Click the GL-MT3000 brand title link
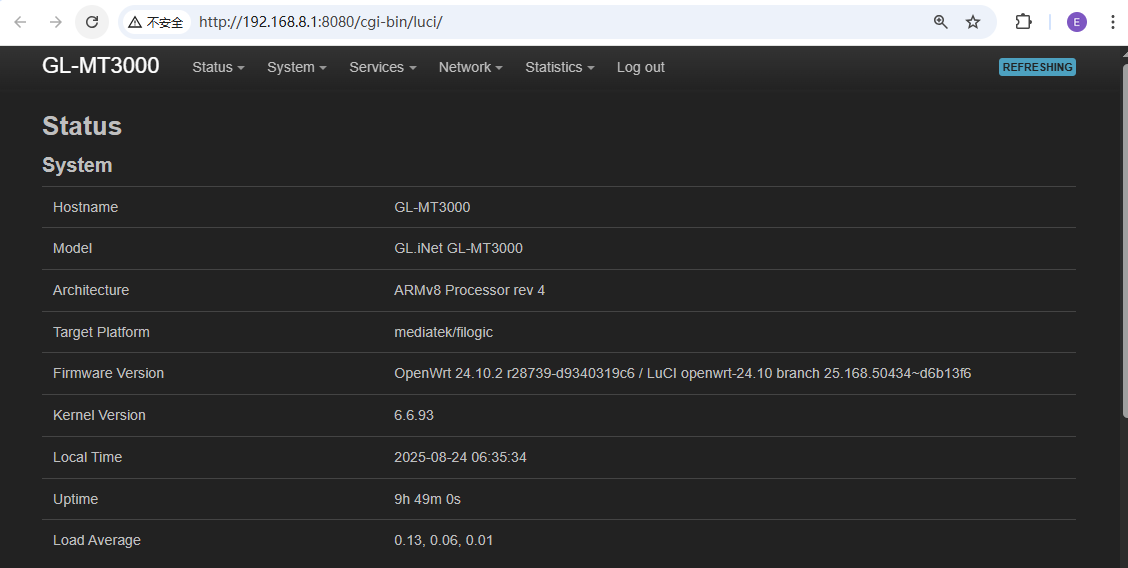This screenshot has height=568, width=1128. coord(100,66)
